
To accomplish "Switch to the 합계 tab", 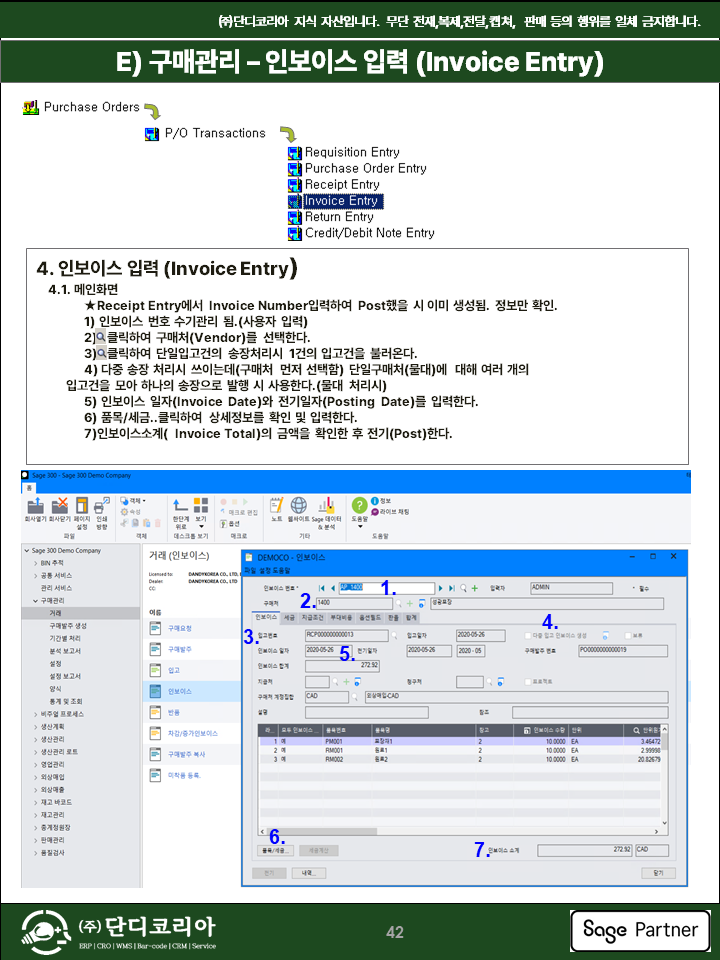I will tap(411, 618).
